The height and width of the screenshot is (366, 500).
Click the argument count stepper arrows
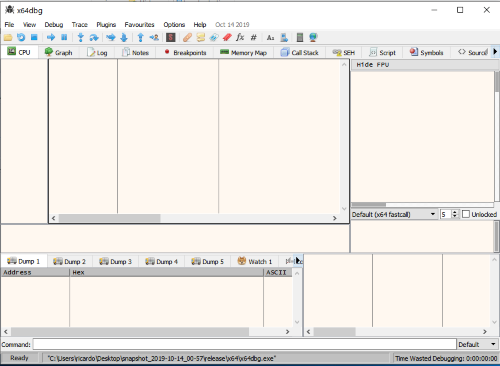click(x=455, y=214)
